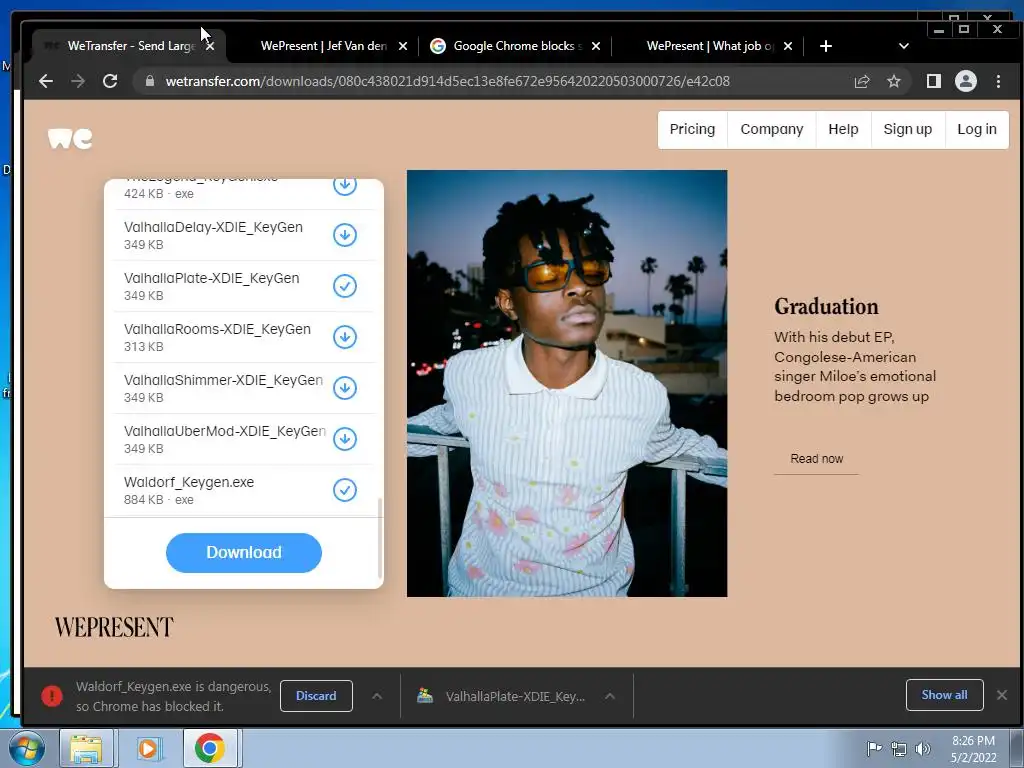Click the taskbar clock showing 8:26 PM

click(x=973, y=749)
